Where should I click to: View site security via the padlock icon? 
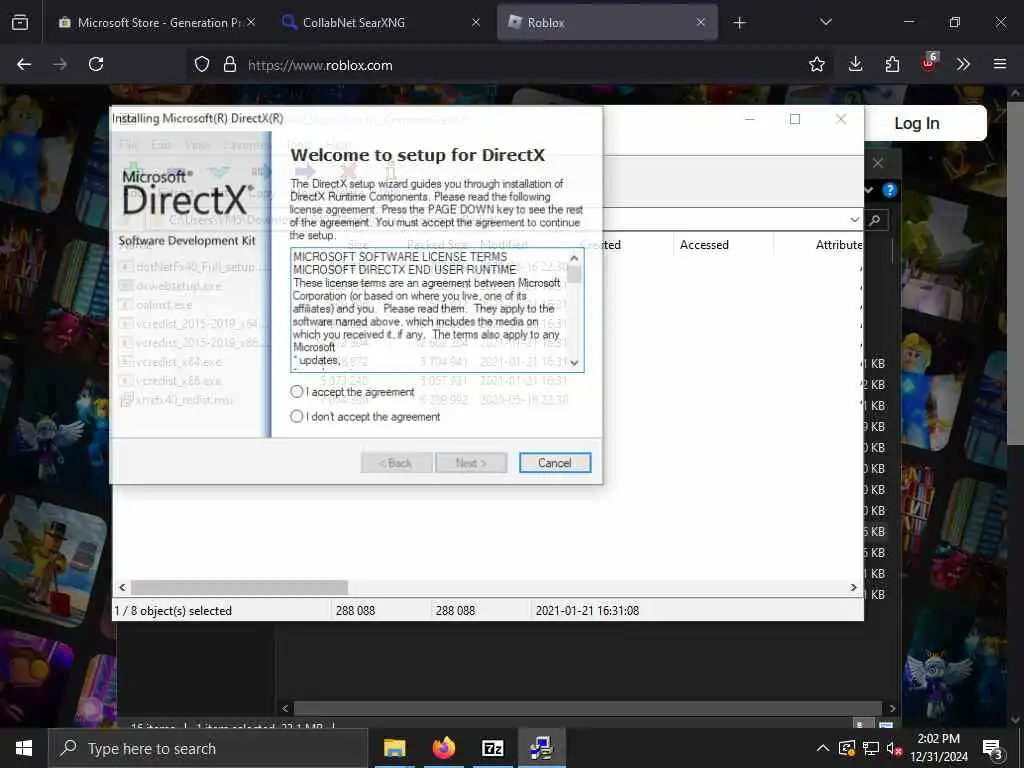[x=229, y=65]
